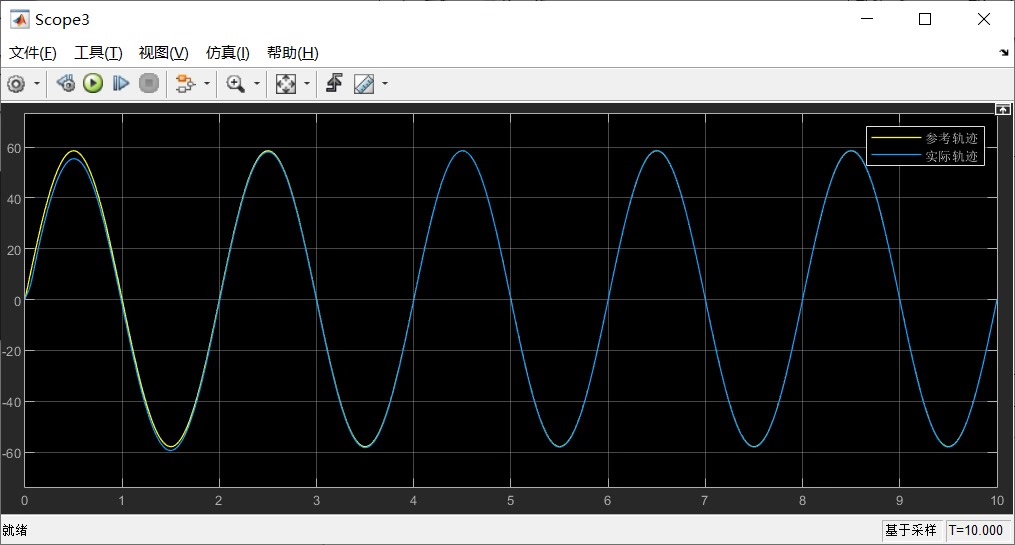The width and height of the screenshot is (1015, 545).
Task: Click the 就绪 status text
Action: [15, 531]
